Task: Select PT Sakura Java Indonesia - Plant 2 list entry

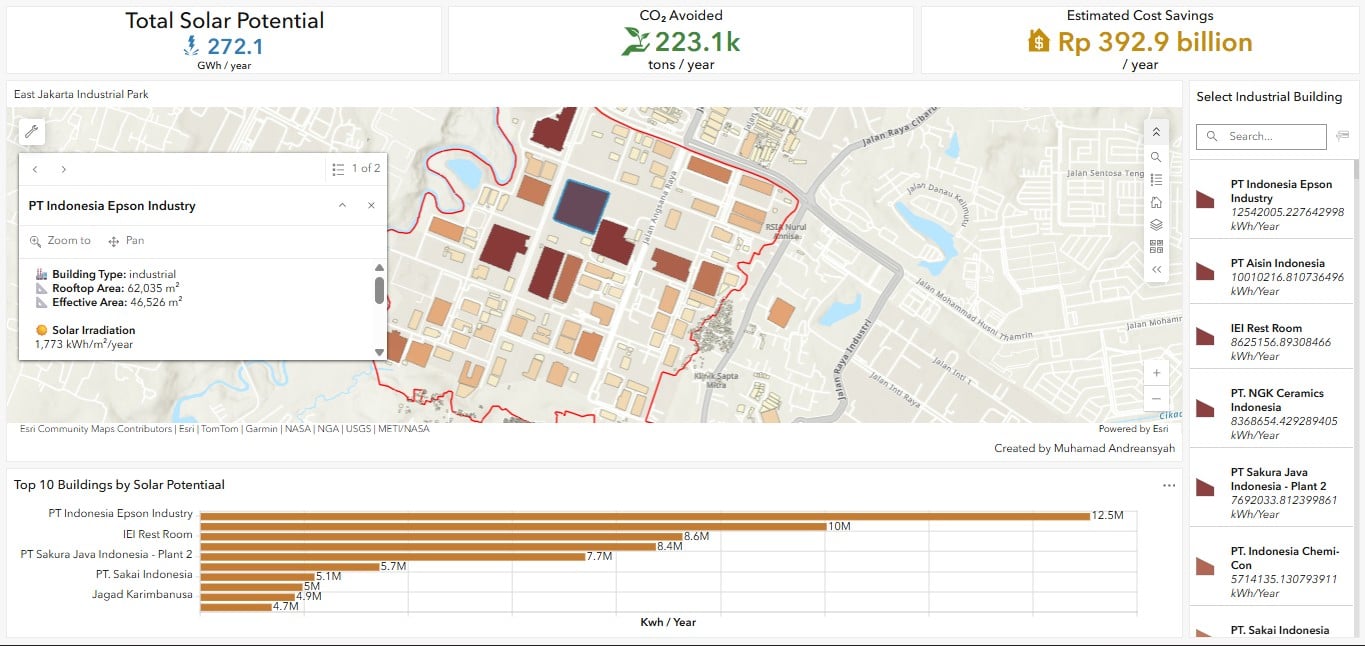Action: [1272, 487]
